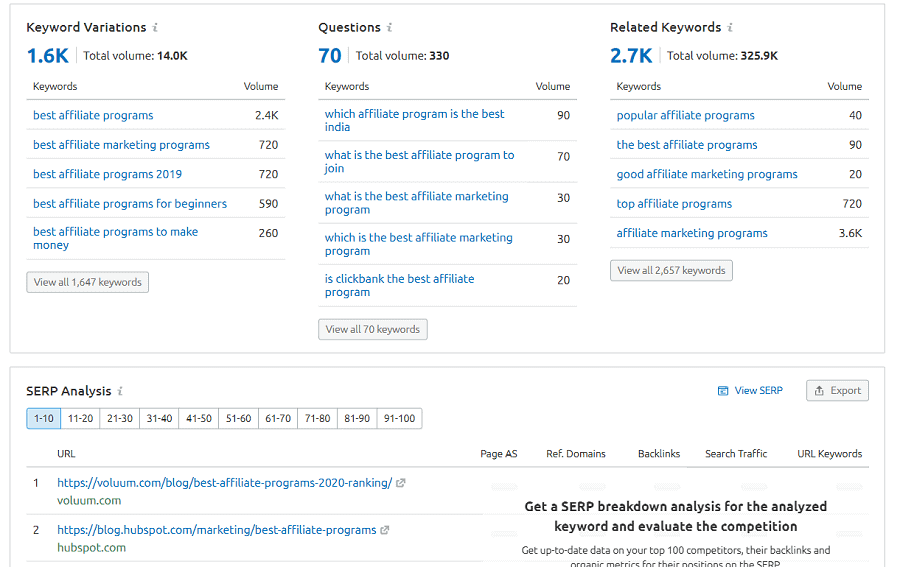Click the Total volume 14.0K text
The image size is (900, 567).
click(135, 56)
